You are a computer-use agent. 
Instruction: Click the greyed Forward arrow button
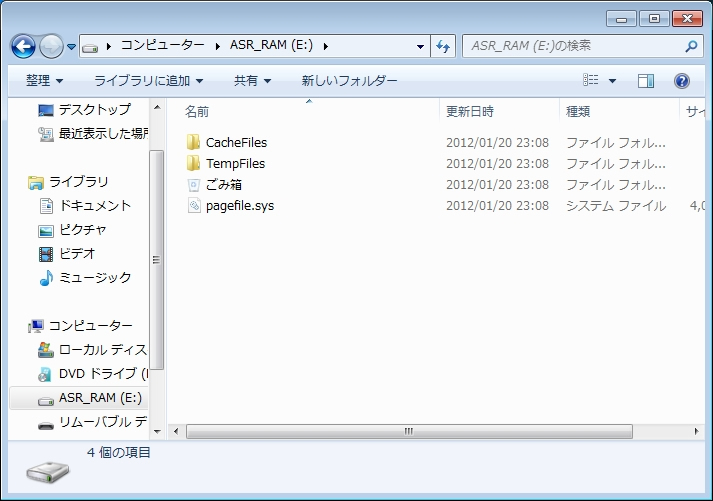(x=51, y=46)
